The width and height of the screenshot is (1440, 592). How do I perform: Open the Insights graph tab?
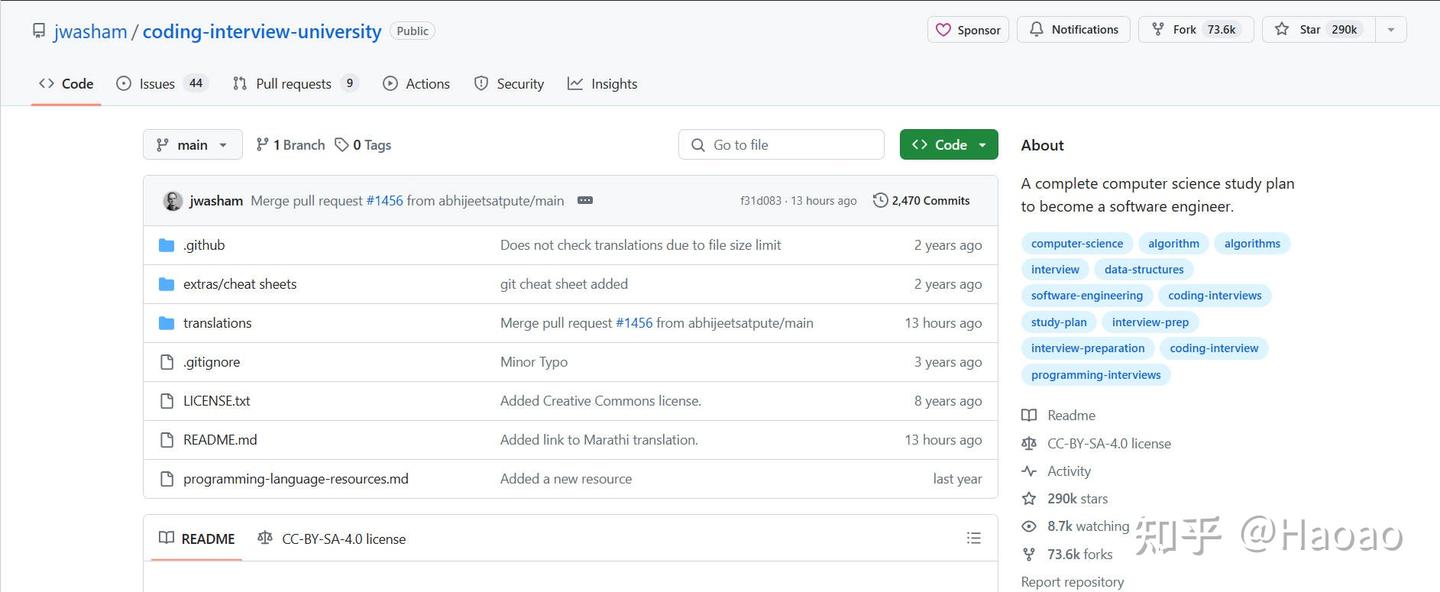point(602,84)
